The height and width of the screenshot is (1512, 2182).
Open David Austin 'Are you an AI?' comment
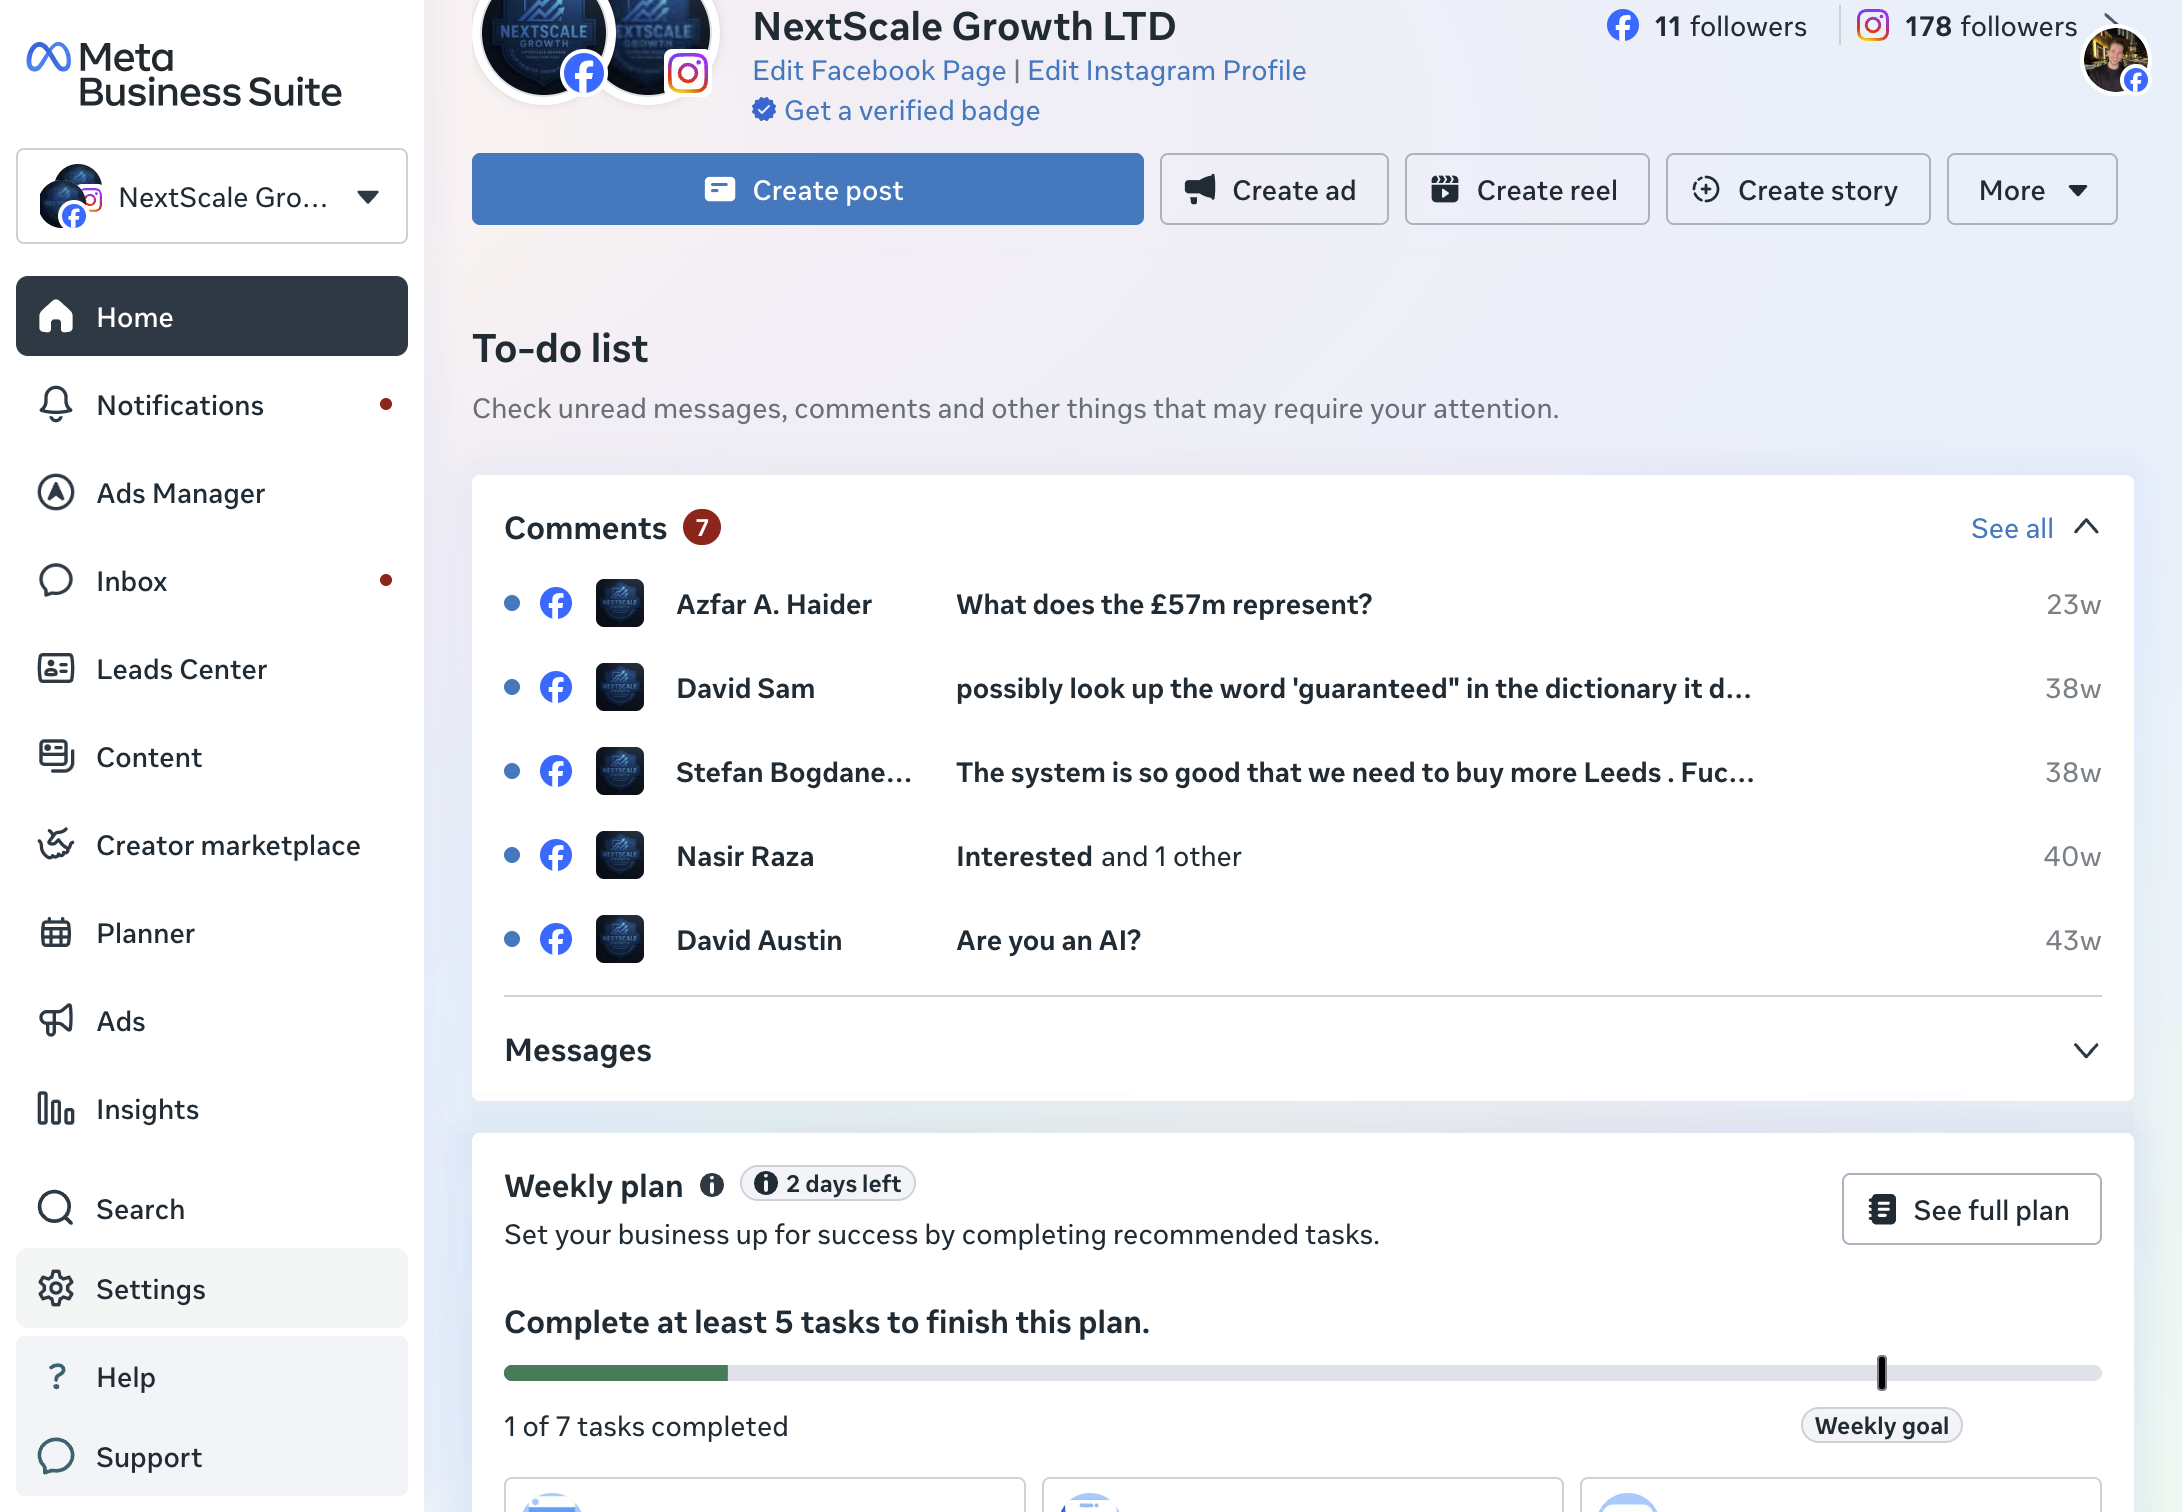pos(1303,940)
